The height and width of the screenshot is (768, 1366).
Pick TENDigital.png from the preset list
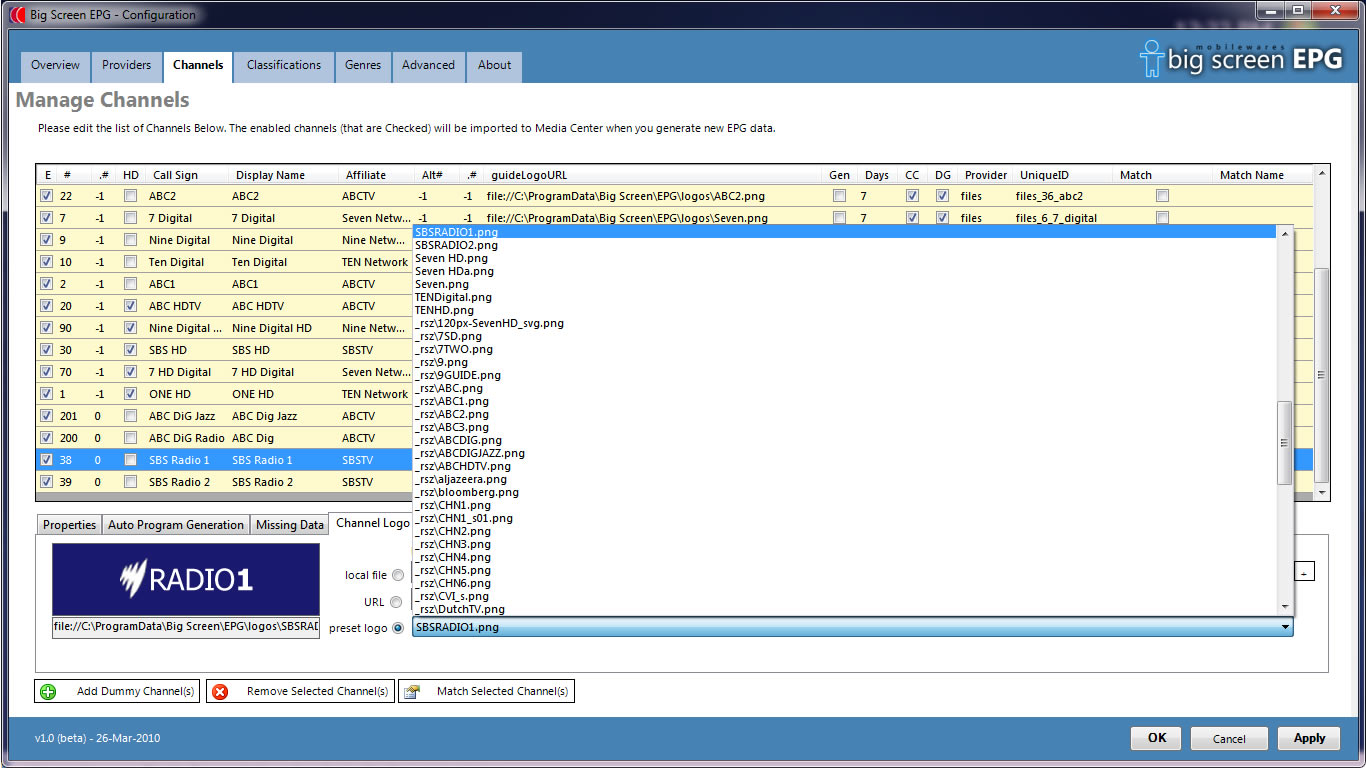click(x=845, y=297)
